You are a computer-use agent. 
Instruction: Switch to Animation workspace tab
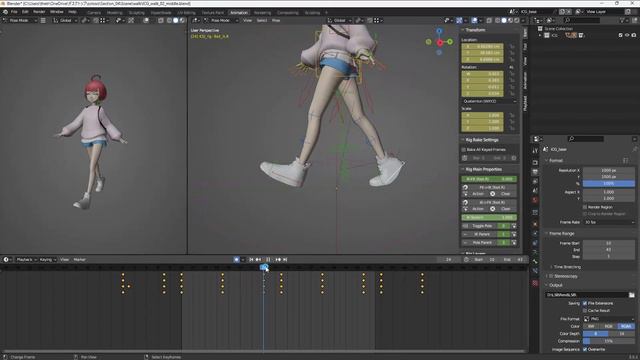pos(239,13)
